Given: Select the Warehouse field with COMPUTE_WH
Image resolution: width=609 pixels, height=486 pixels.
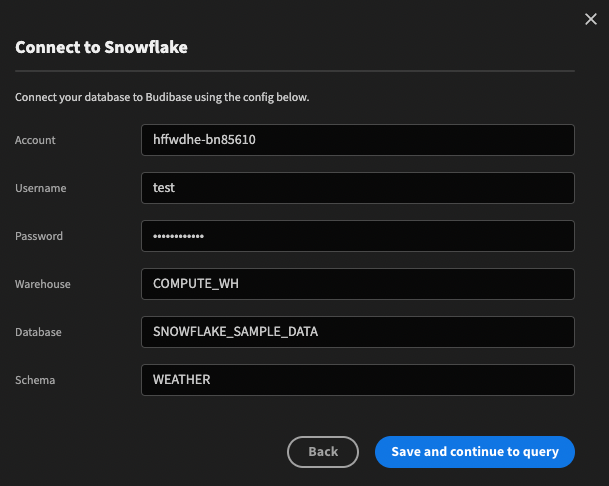Looking at the screenshot, I should pyautogui.click(x=358, y=284).
